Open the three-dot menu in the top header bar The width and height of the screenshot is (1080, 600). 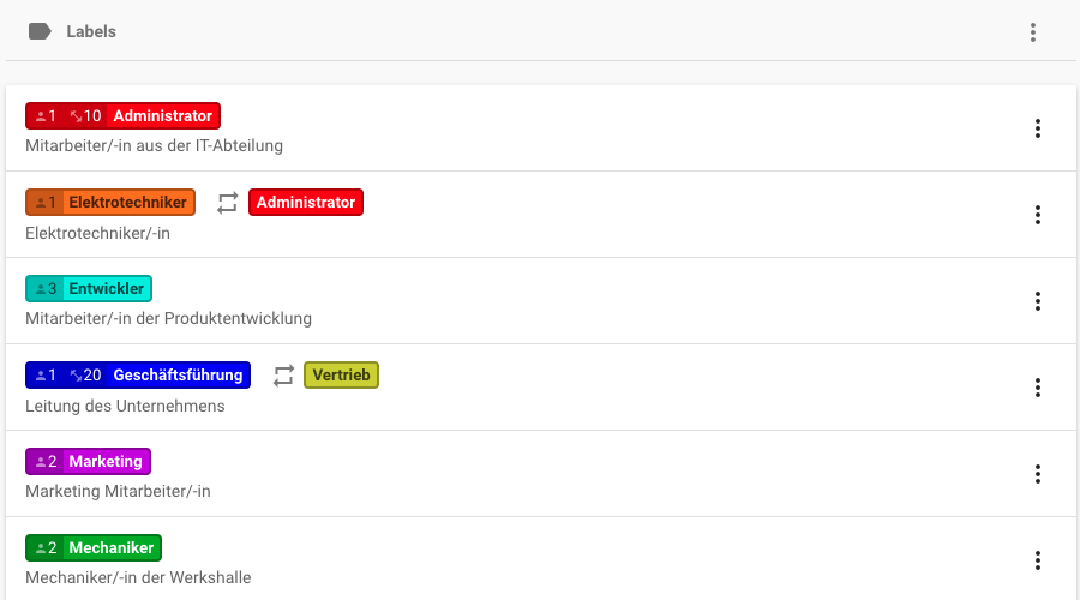tap(1033, 31)
